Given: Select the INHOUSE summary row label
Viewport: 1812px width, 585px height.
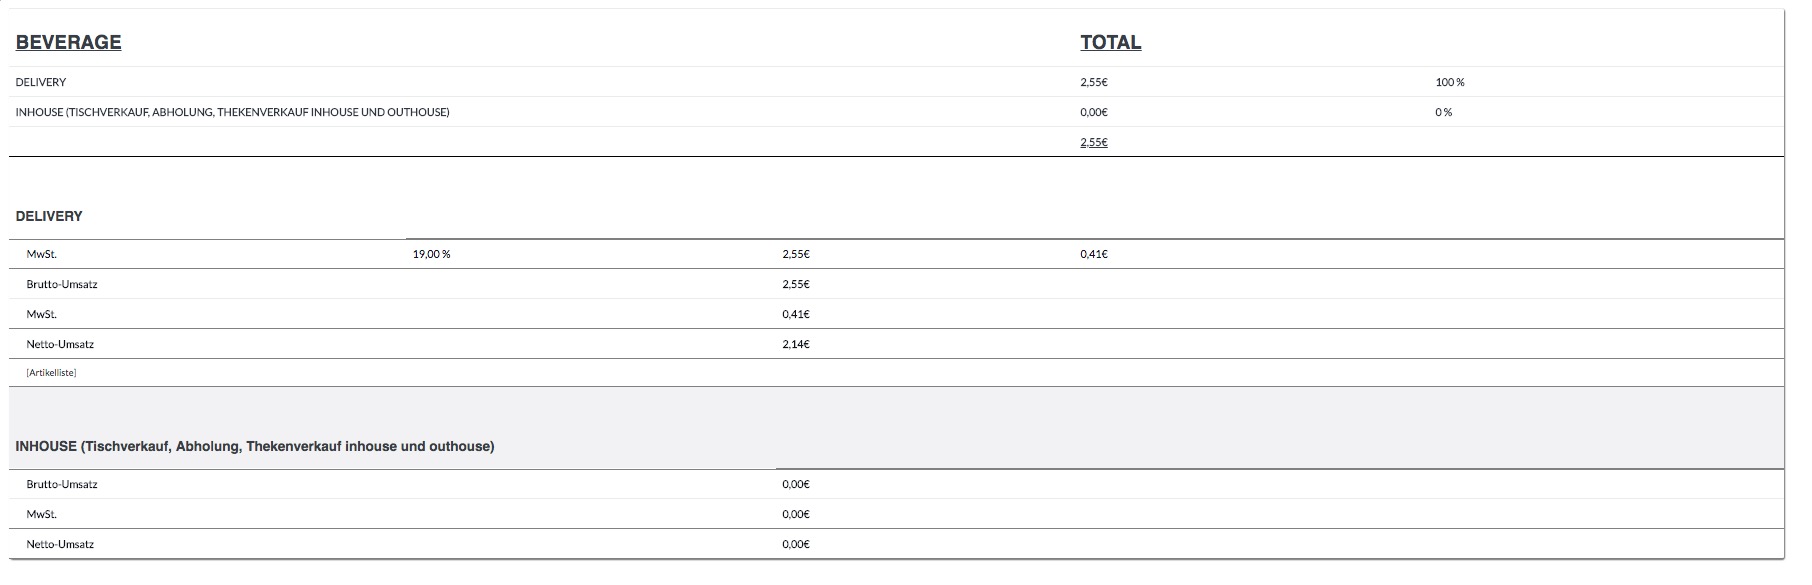Looking at the screenshot, I should click(x=233, y=112).
